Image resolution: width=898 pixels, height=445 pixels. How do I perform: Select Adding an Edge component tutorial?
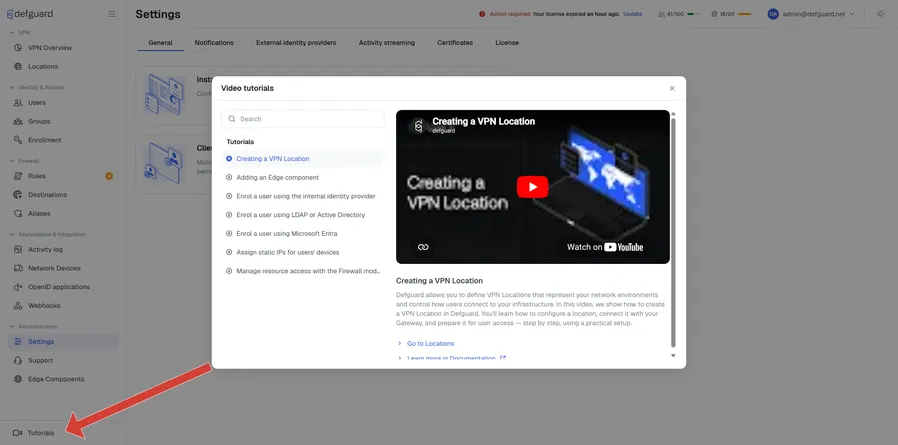coord(303,178)
